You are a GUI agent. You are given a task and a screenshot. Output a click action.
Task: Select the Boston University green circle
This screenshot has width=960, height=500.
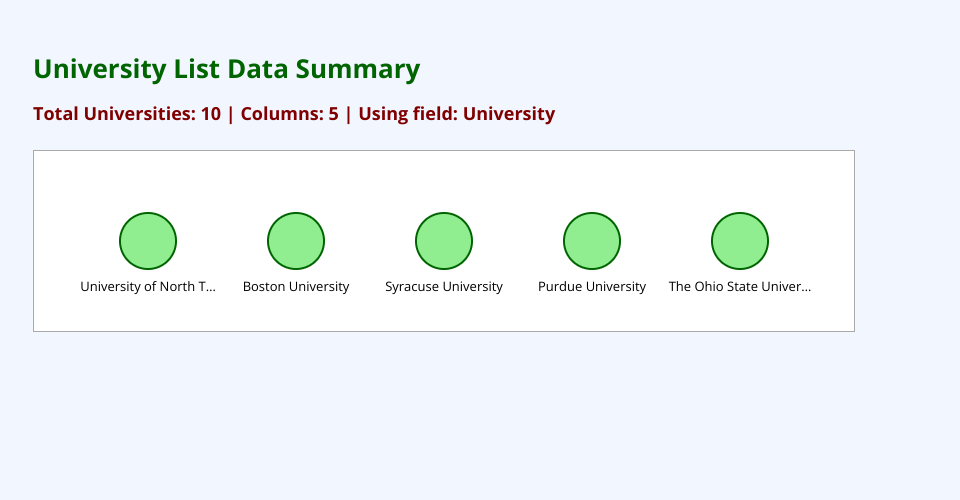[296, 241]
